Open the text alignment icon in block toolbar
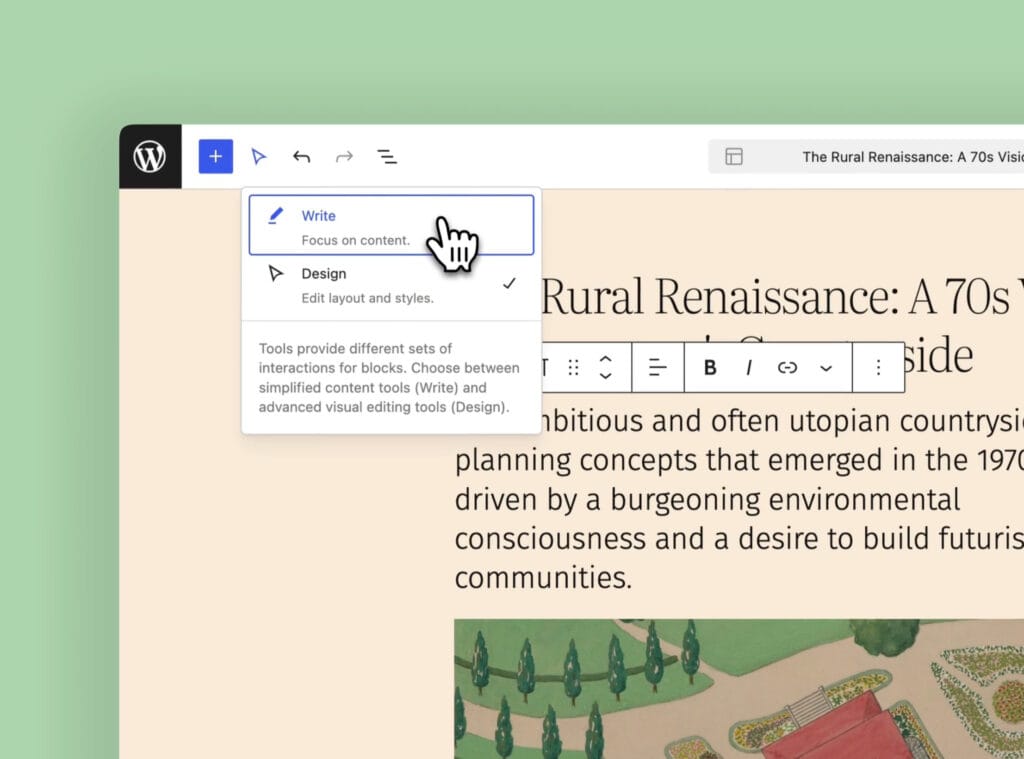The width and height of the screenshot is (1024, 759). pos(658,367)
